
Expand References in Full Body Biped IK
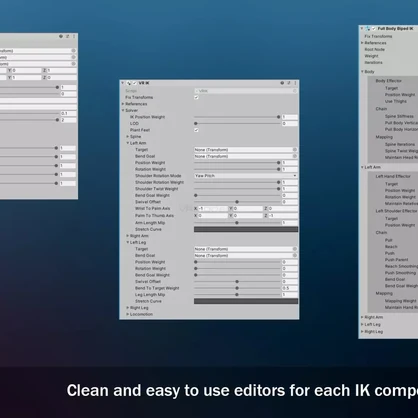click(362, 43)
